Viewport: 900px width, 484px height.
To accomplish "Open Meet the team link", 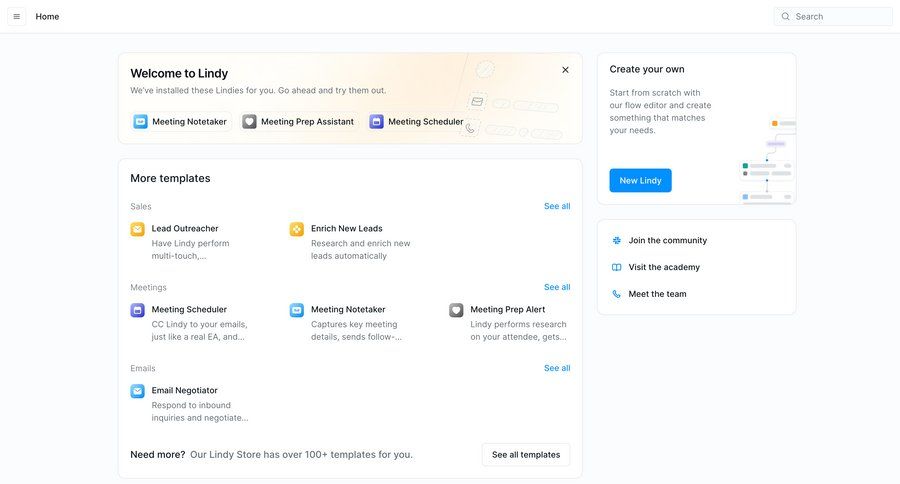I will [x=657, y=294].
